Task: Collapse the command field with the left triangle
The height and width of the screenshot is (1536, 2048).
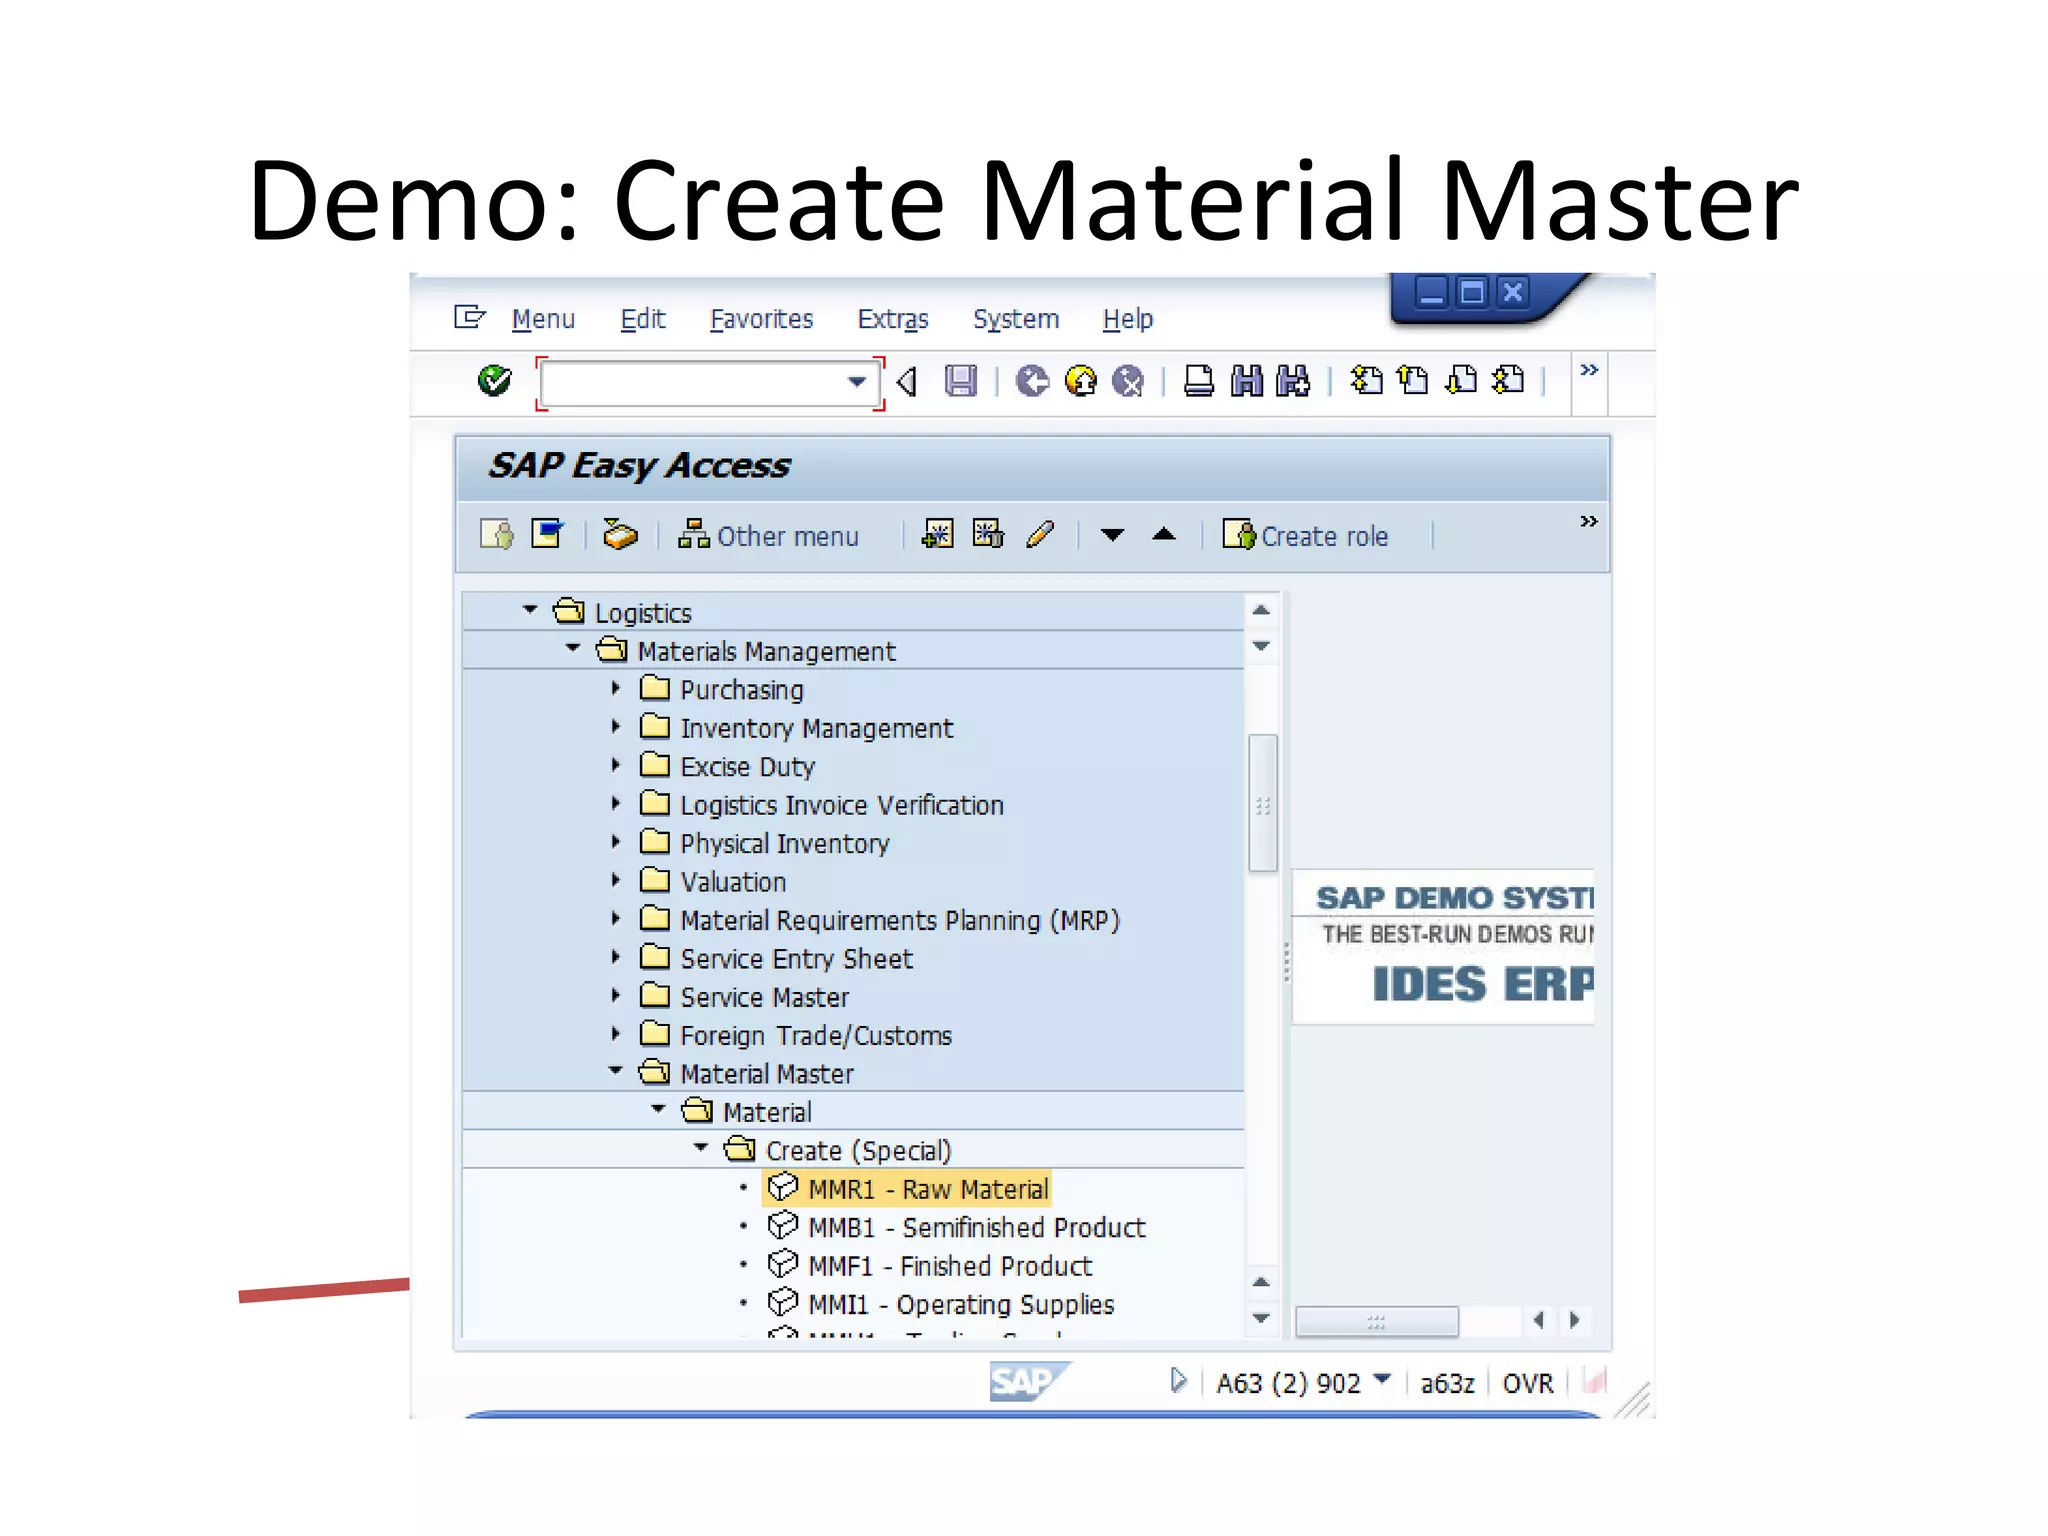Action: click(x=907, y=382)
